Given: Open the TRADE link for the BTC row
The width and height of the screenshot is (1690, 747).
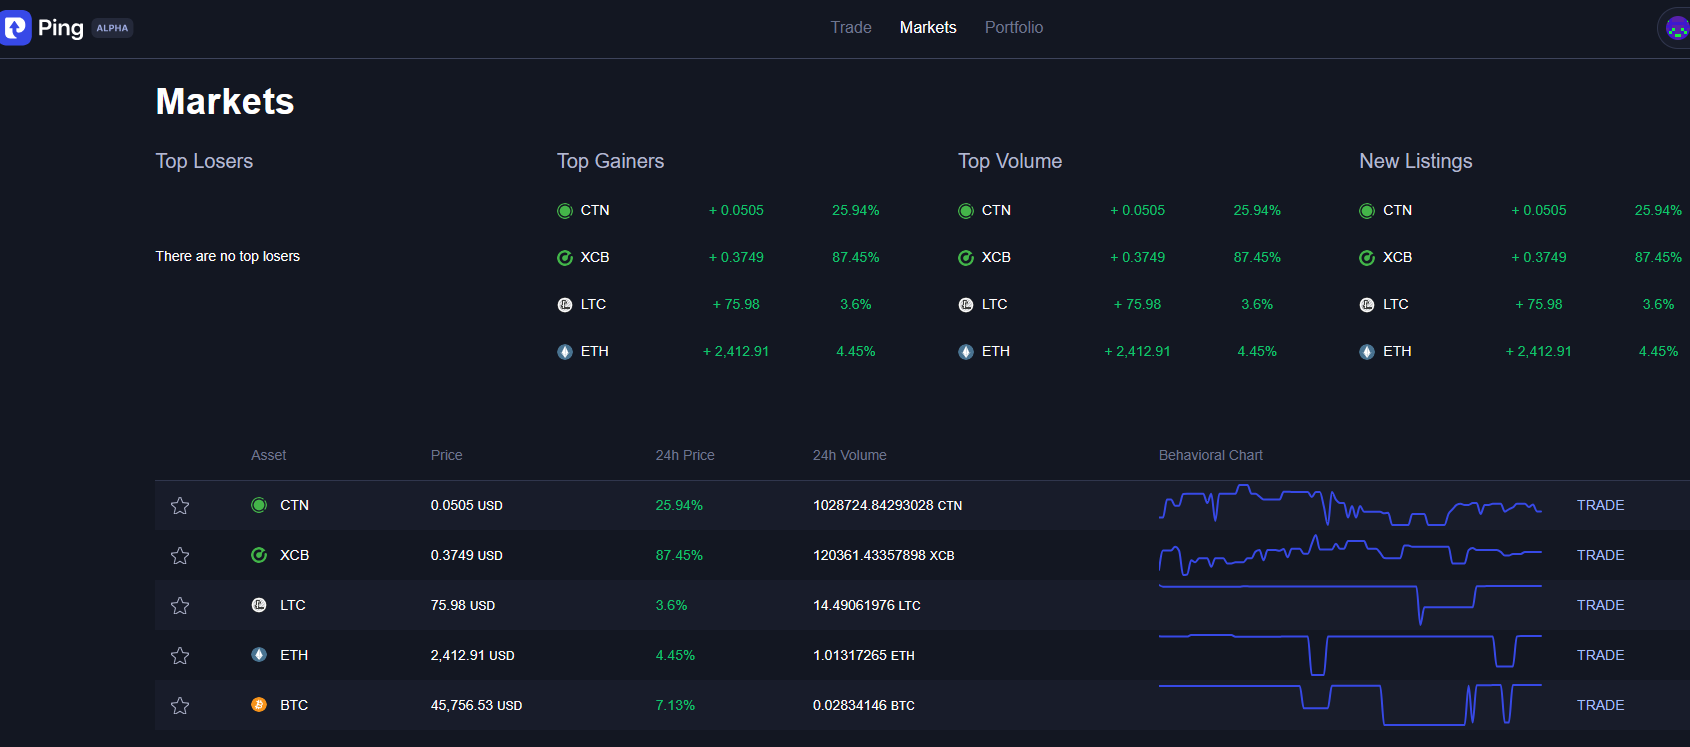Looking at the screenshot, I should [x=1600, y=705].
